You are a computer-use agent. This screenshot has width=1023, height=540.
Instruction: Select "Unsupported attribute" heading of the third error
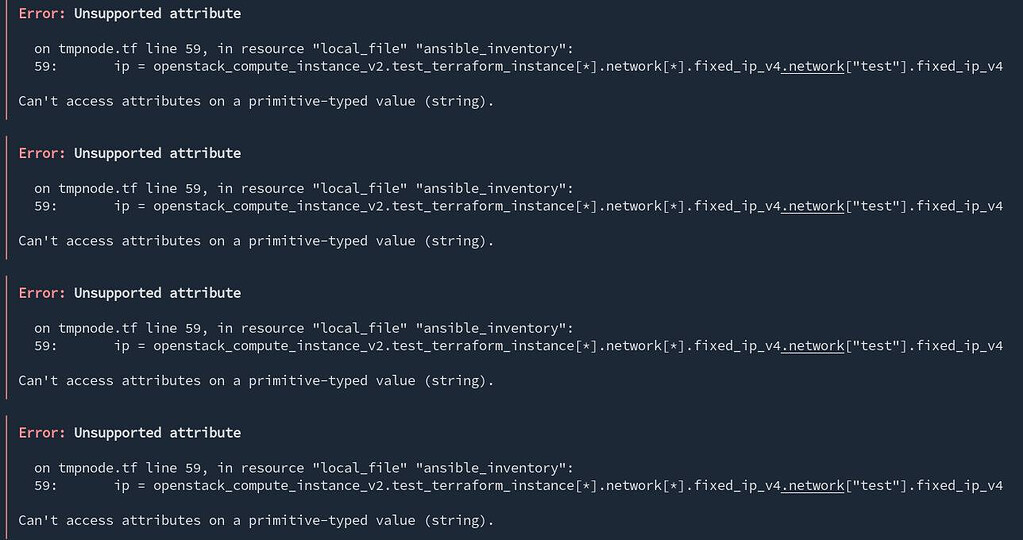point(157,293)
